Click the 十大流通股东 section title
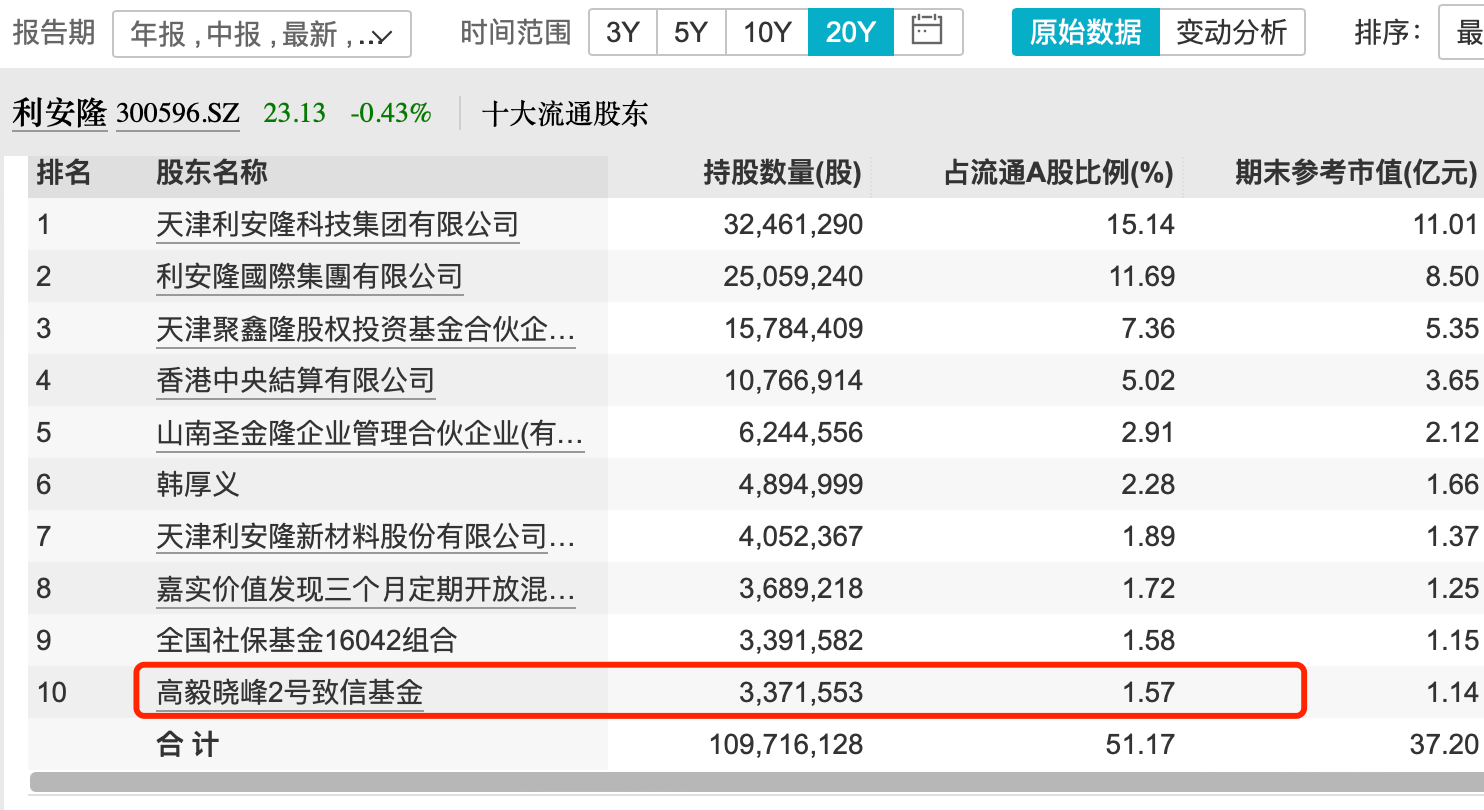Screen dimensions: 1484x810 (x=565, y=113)
